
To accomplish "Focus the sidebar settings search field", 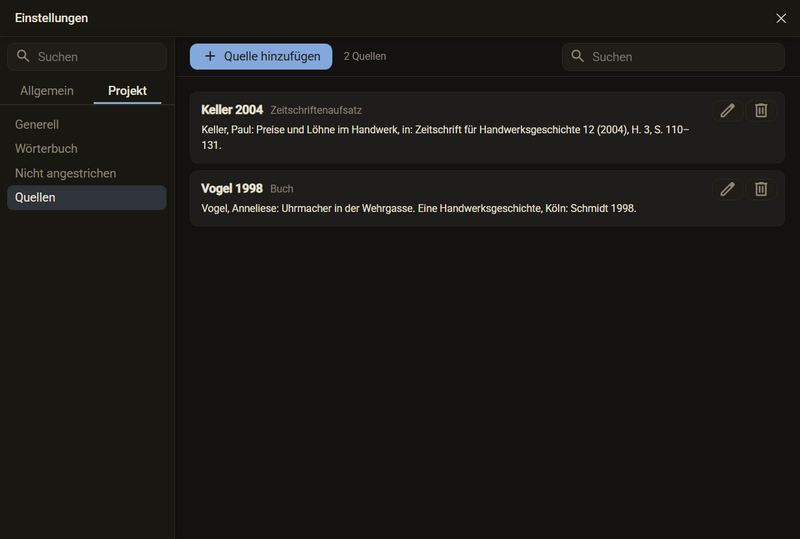I will tap(87, 57).
